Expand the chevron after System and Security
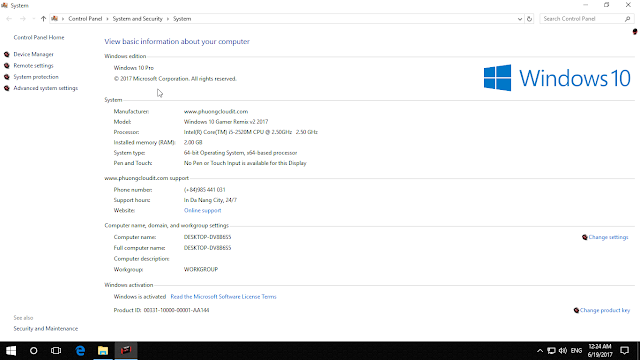The width and height of the screenshot is (640, 360). click(x=167, y=19)
